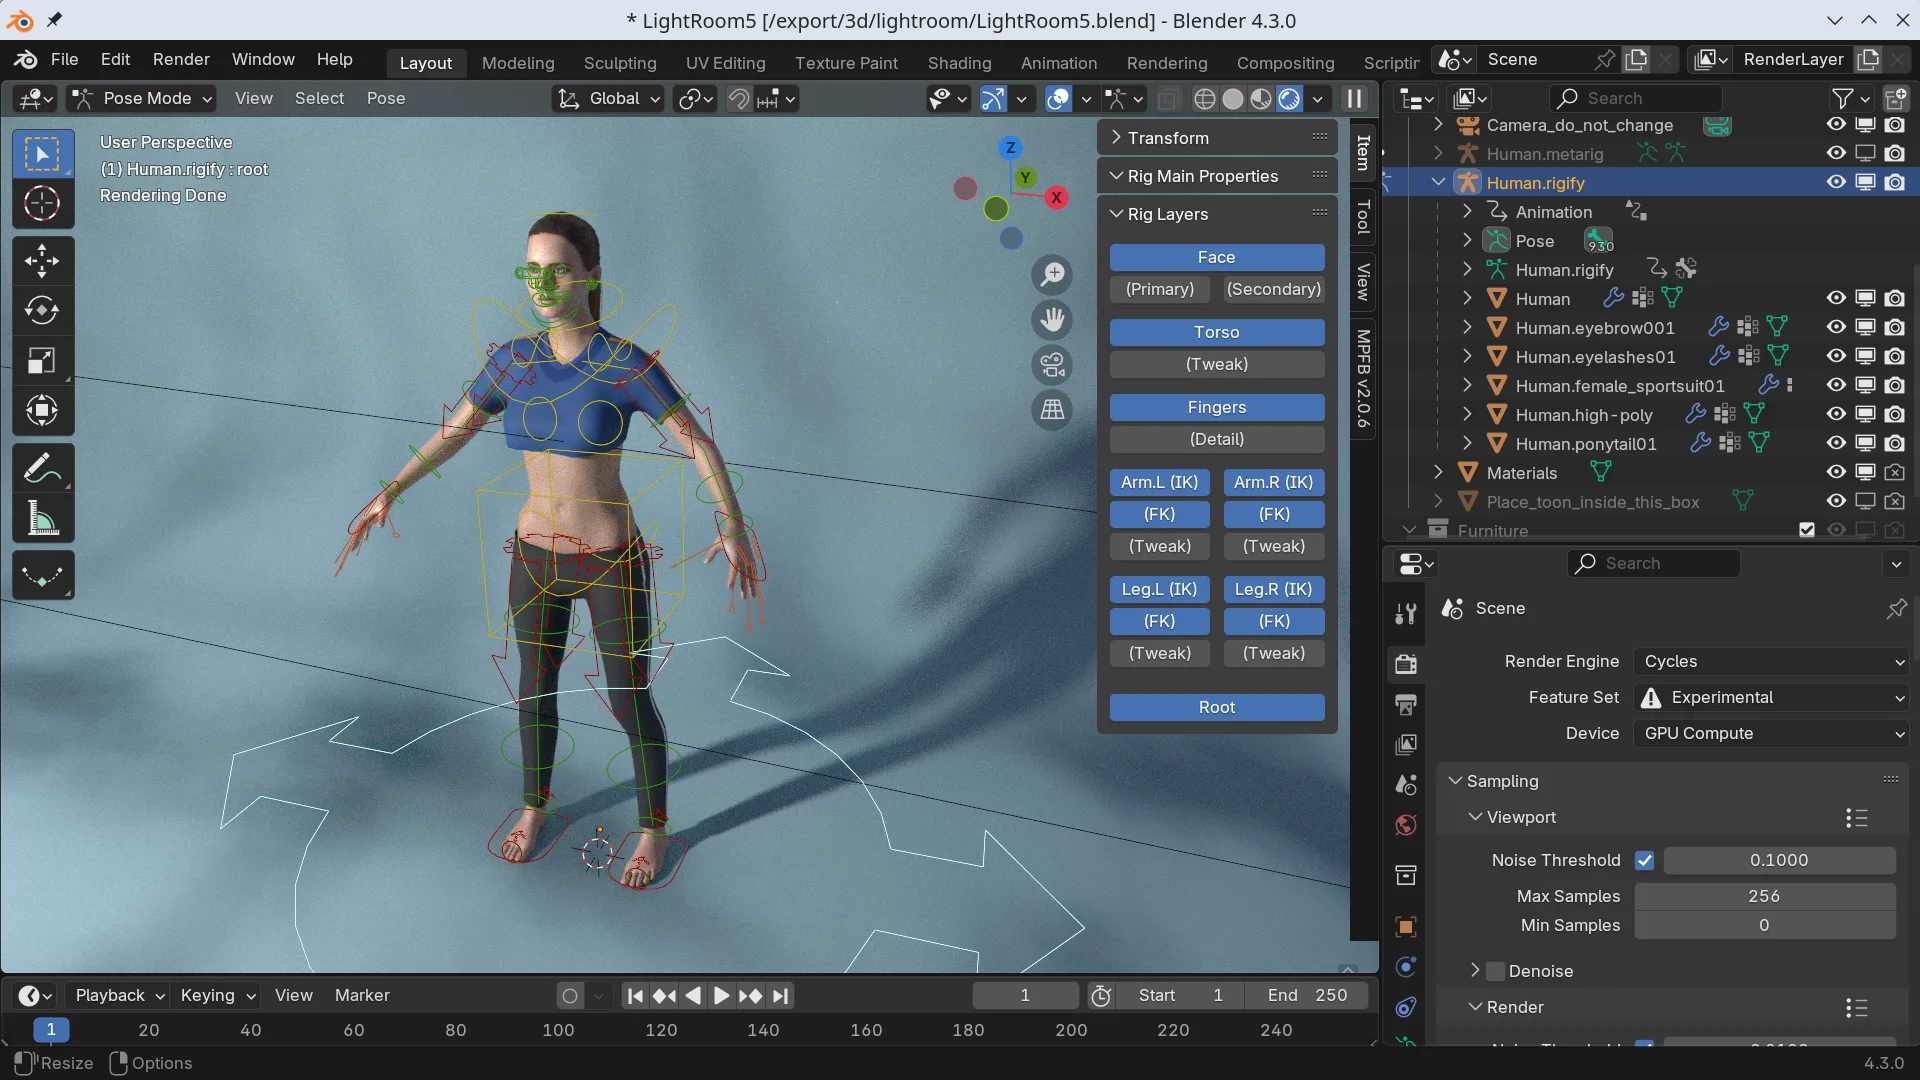Activate the Measure tool

(42, 518)
